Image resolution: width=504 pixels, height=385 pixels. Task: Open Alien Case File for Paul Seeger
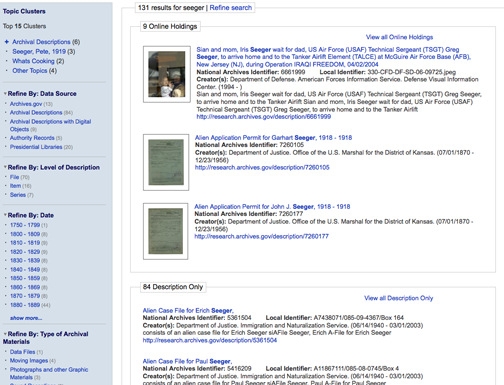pyautogui.click(x=187, y=361)
